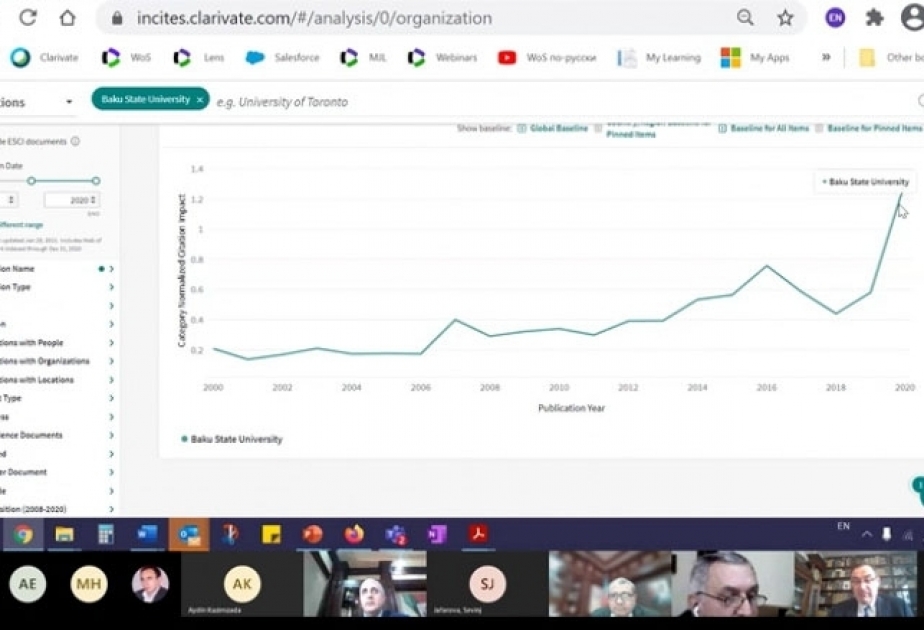Select the AE participant avatar

click(x=28, y=583)
